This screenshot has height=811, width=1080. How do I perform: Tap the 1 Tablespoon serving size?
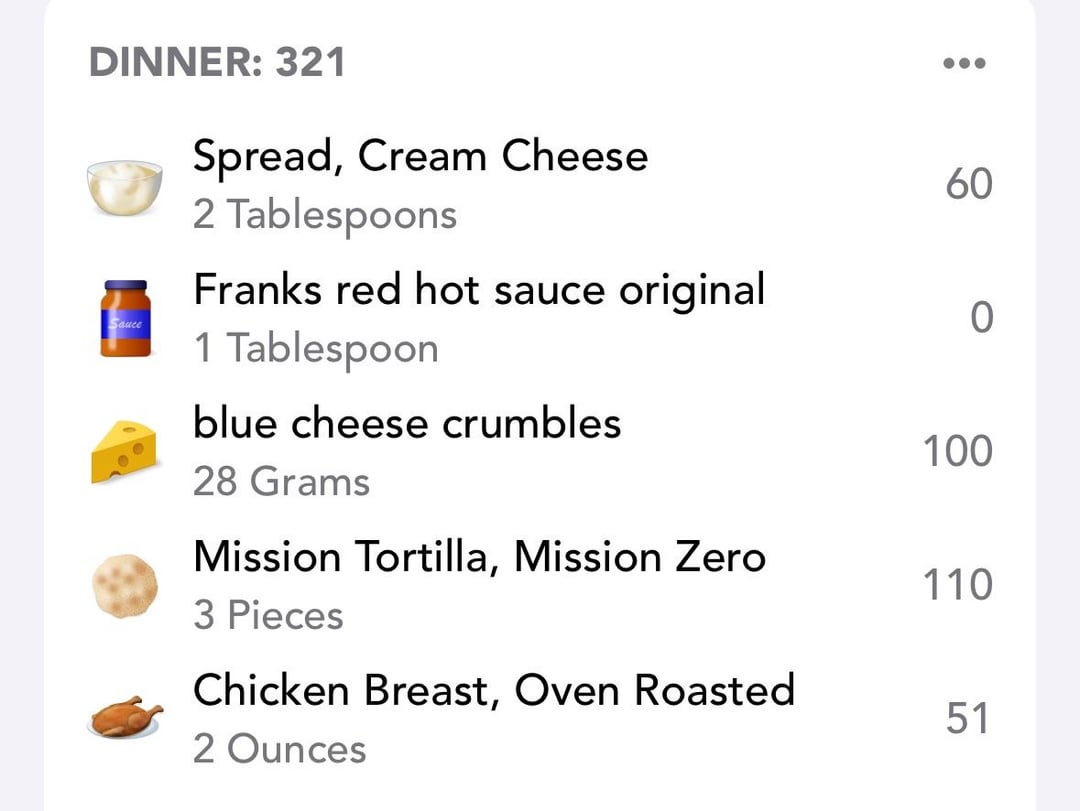(x=315, y=349)
